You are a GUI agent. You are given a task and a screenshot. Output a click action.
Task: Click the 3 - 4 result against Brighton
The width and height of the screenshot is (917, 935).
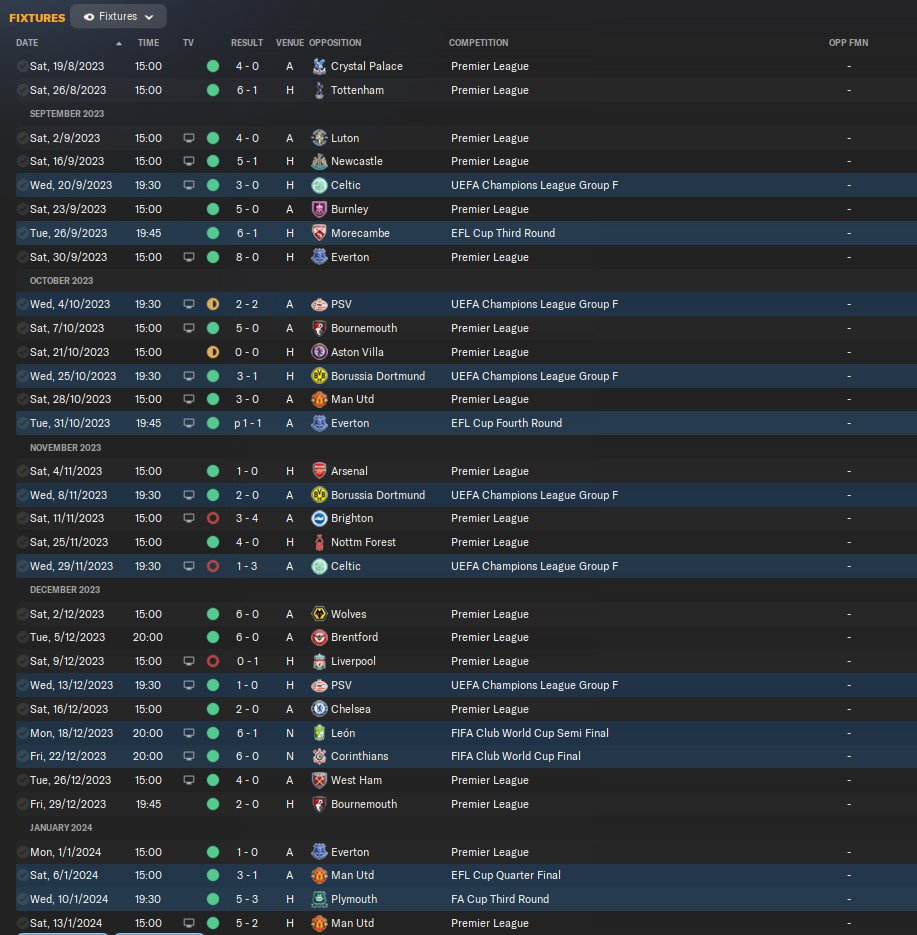(x=247, y=518)
